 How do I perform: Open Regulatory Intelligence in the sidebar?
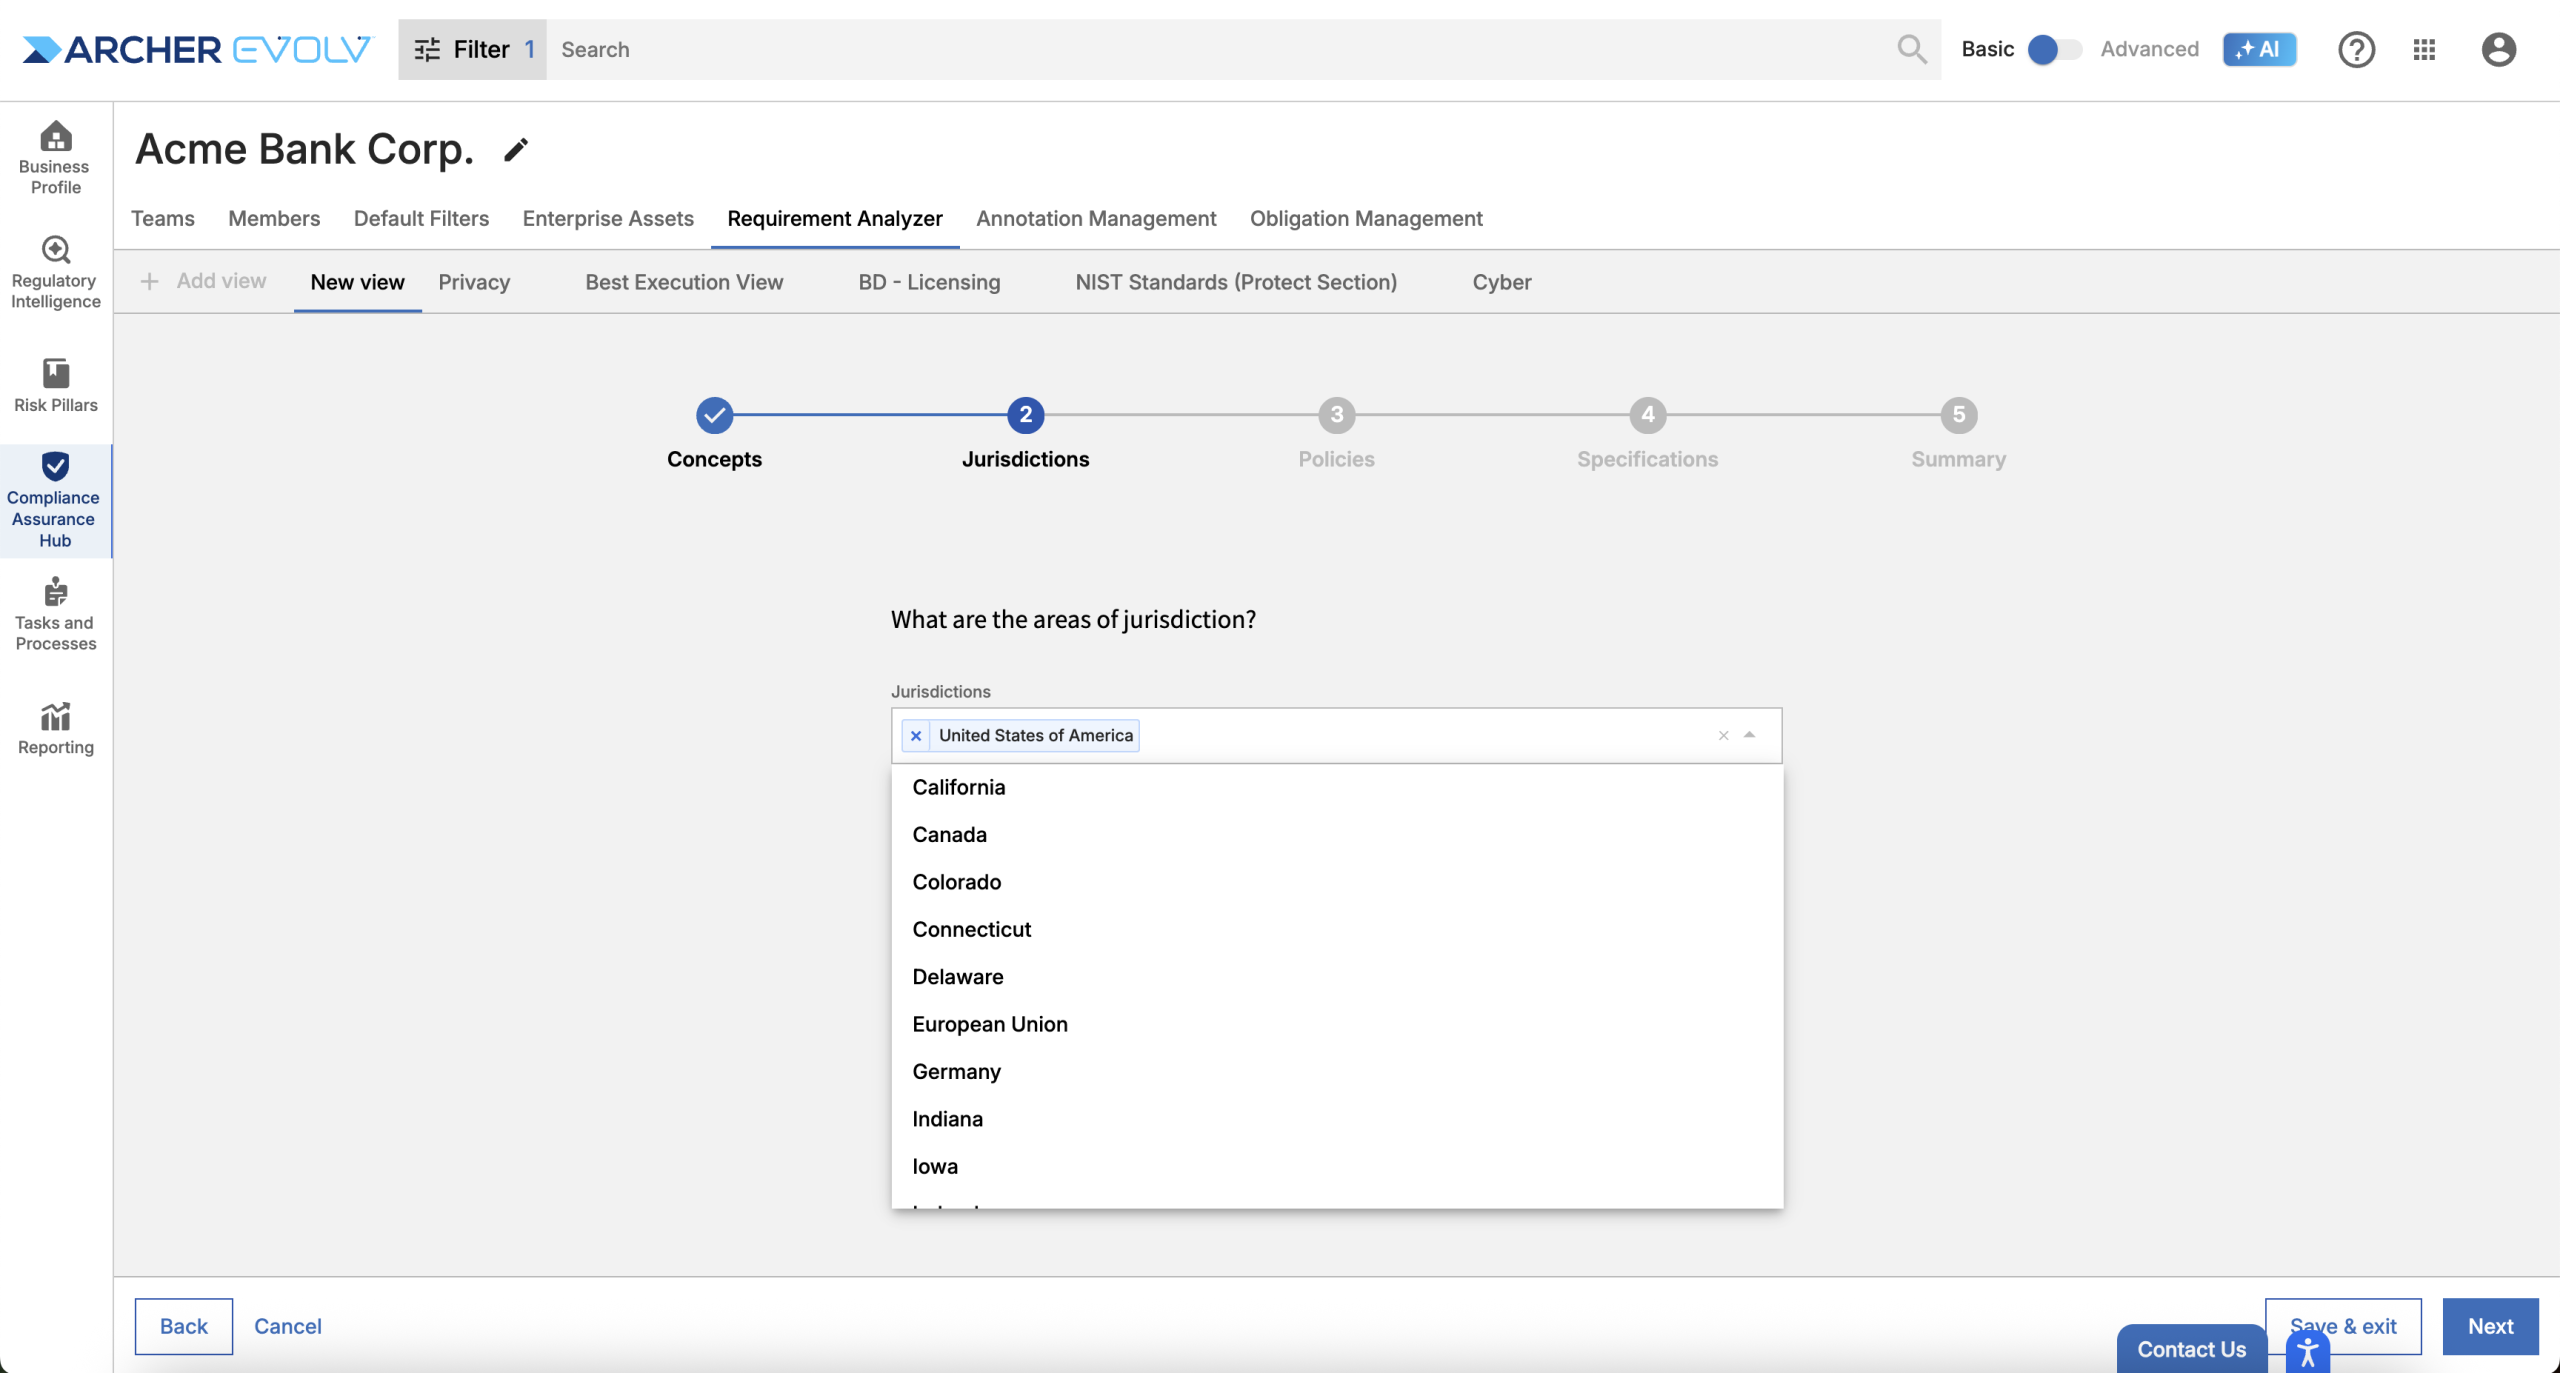coord(55,272)
